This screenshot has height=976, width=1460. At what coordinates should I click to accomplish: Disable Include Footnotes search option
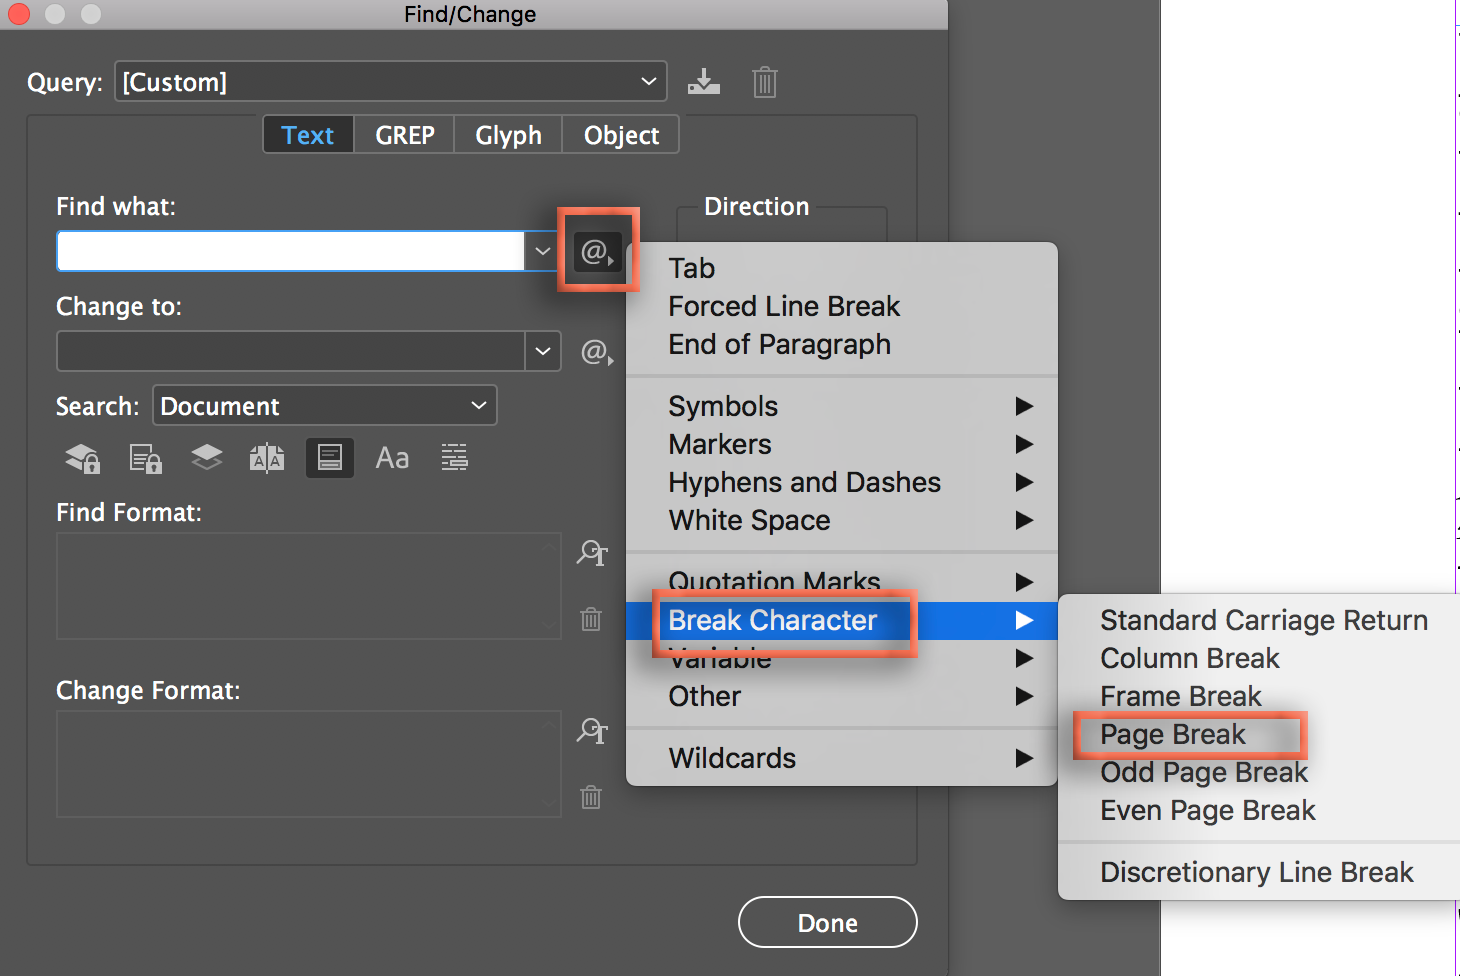point(330,457)
